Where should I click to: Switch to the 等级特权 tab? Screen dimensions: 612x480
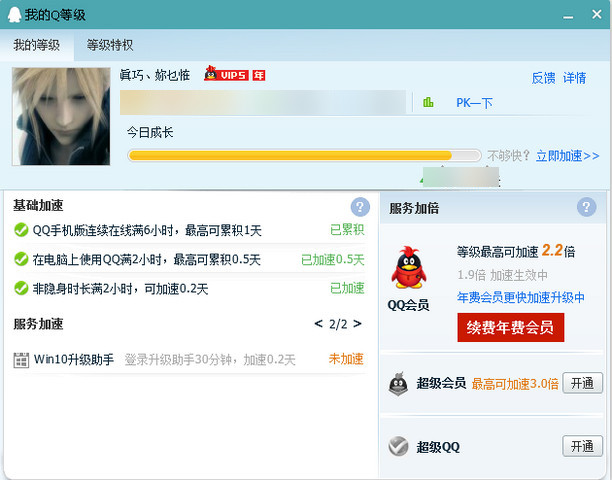tap(110, 45)
